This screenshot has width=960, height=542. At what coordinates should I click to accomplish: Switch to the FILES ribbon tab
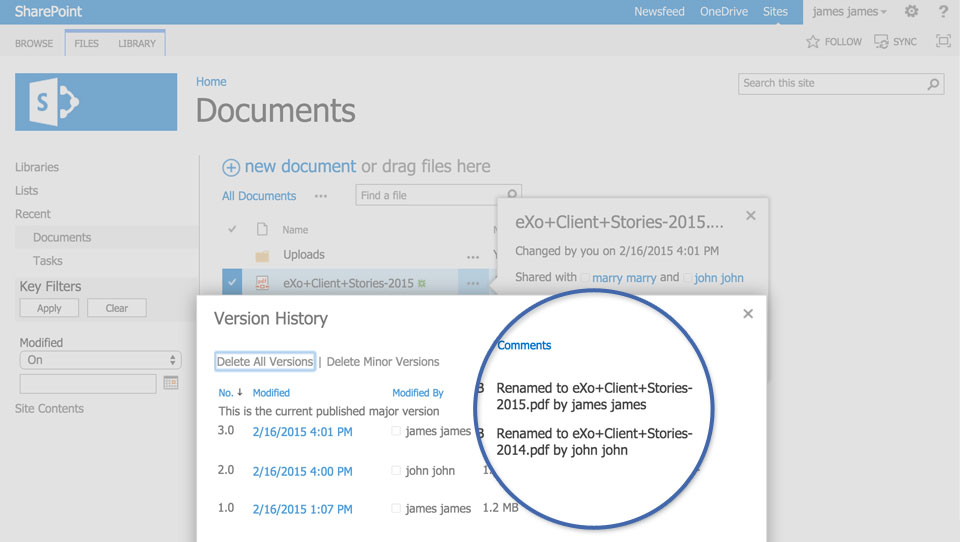86,43
